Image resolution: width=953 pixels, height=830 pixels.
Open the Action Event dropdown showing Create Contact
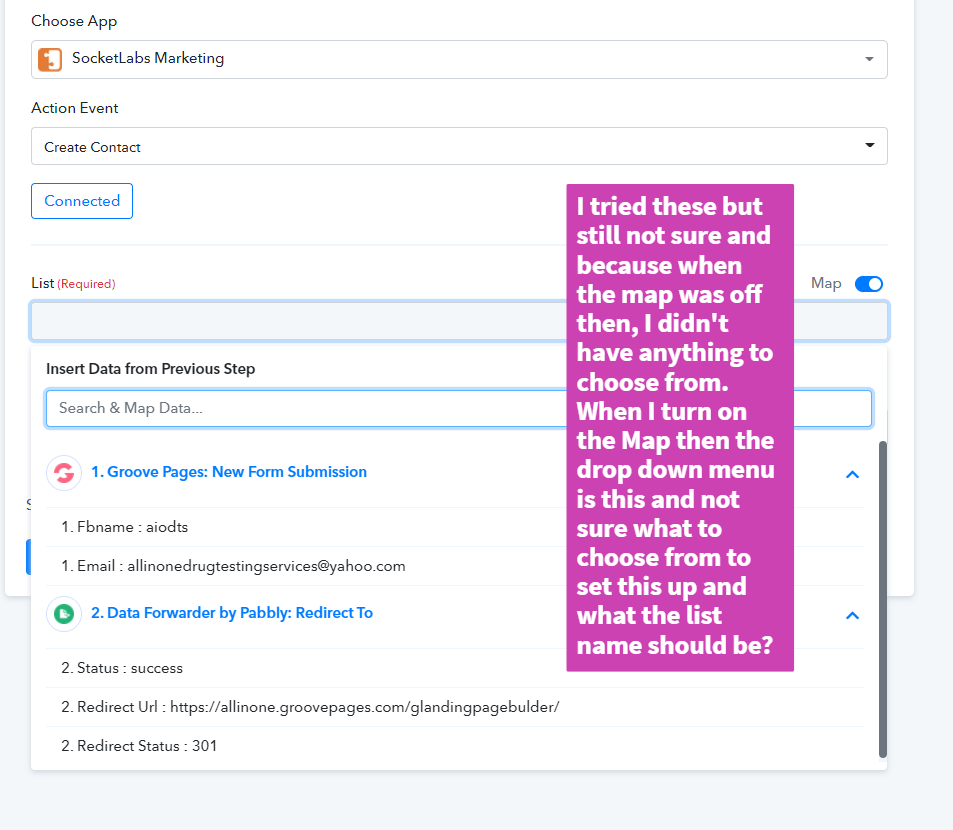coord(459,146)
